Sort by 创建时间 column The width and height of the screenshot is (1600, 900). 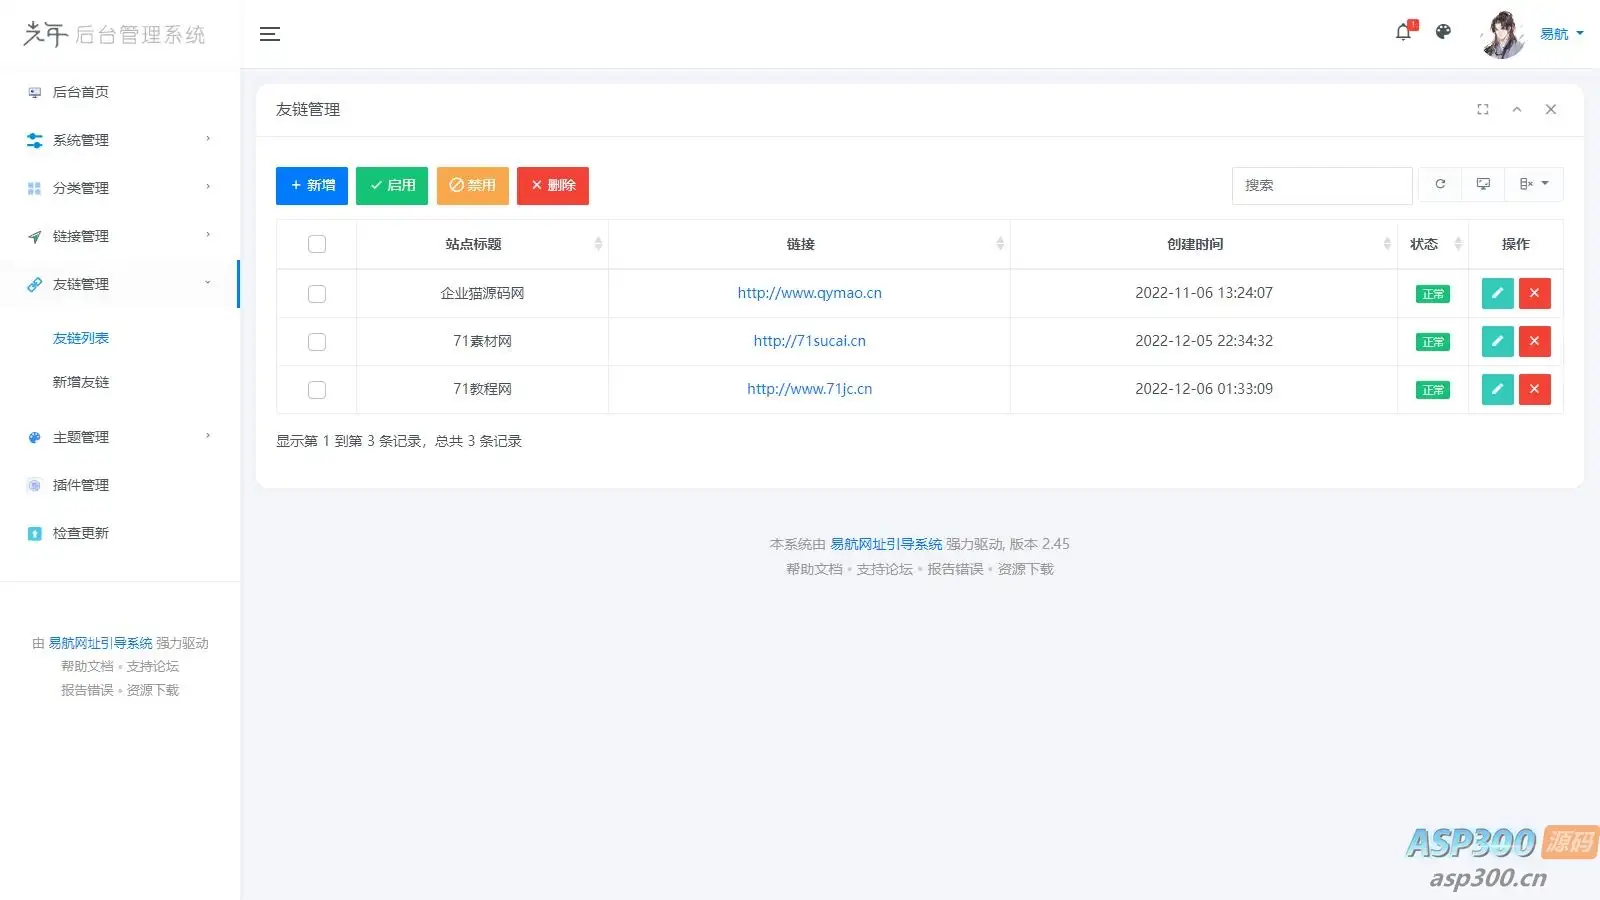coord(1204,244)
